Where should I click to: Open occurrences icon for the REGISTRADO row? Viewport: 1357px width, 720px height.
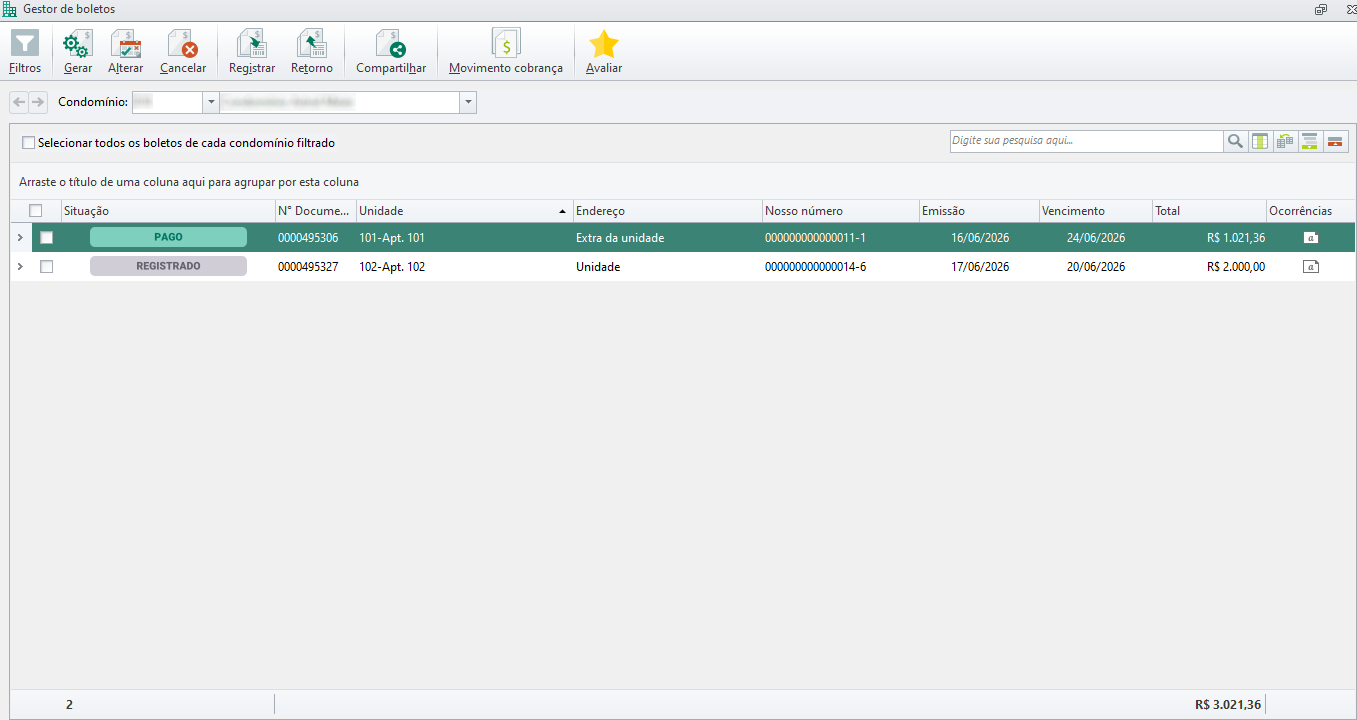[1311, 267]
